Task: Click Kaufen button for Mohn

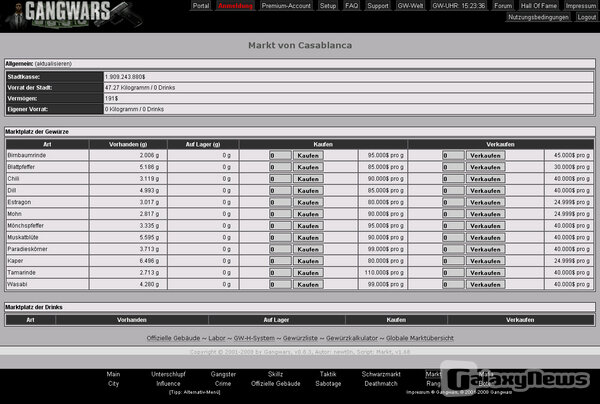Action: pyautogui.click(x=308, y=214)
